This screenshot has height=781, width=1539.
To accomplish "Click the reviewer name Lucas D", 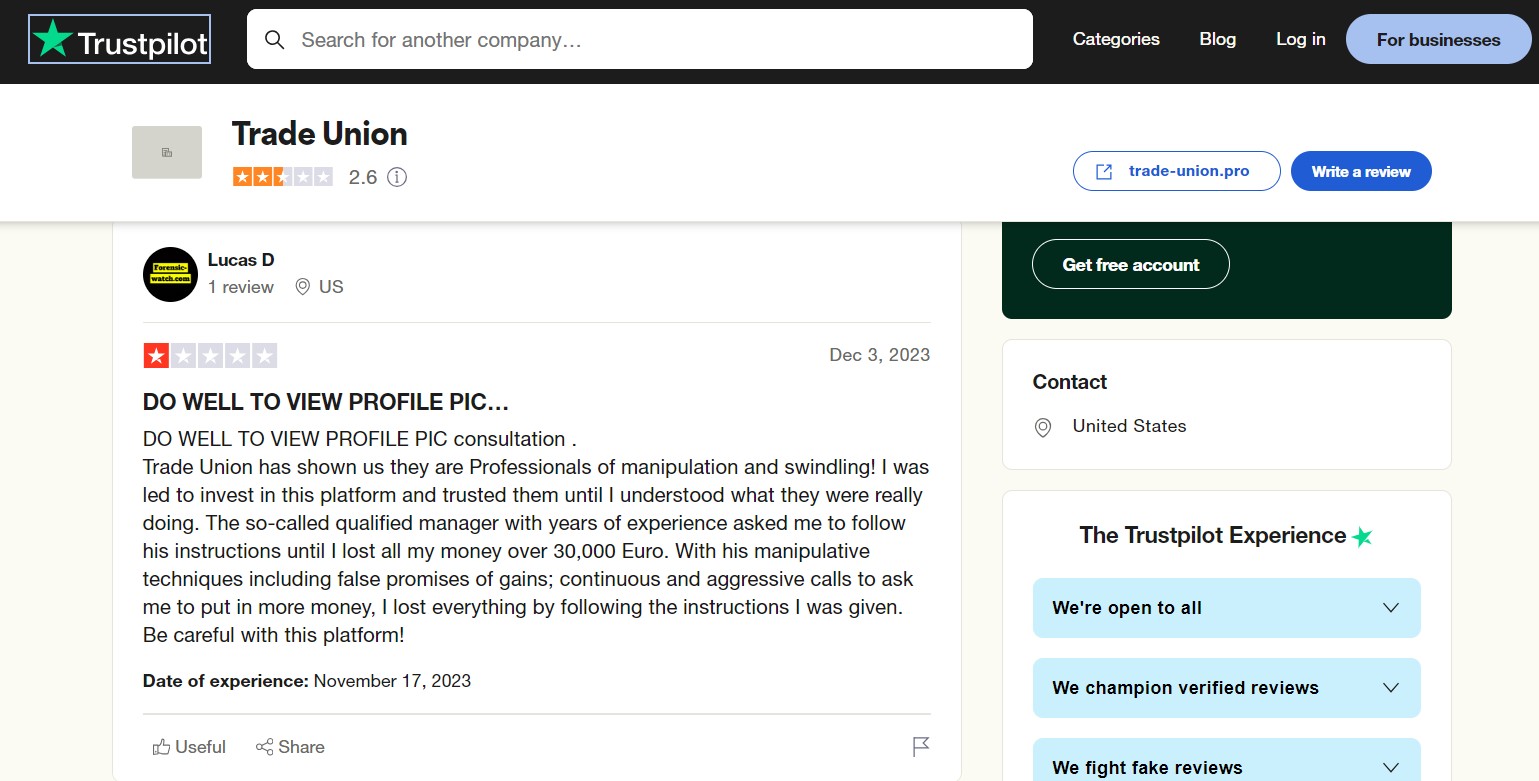I will pyautogui.click(x=241, y=260).
